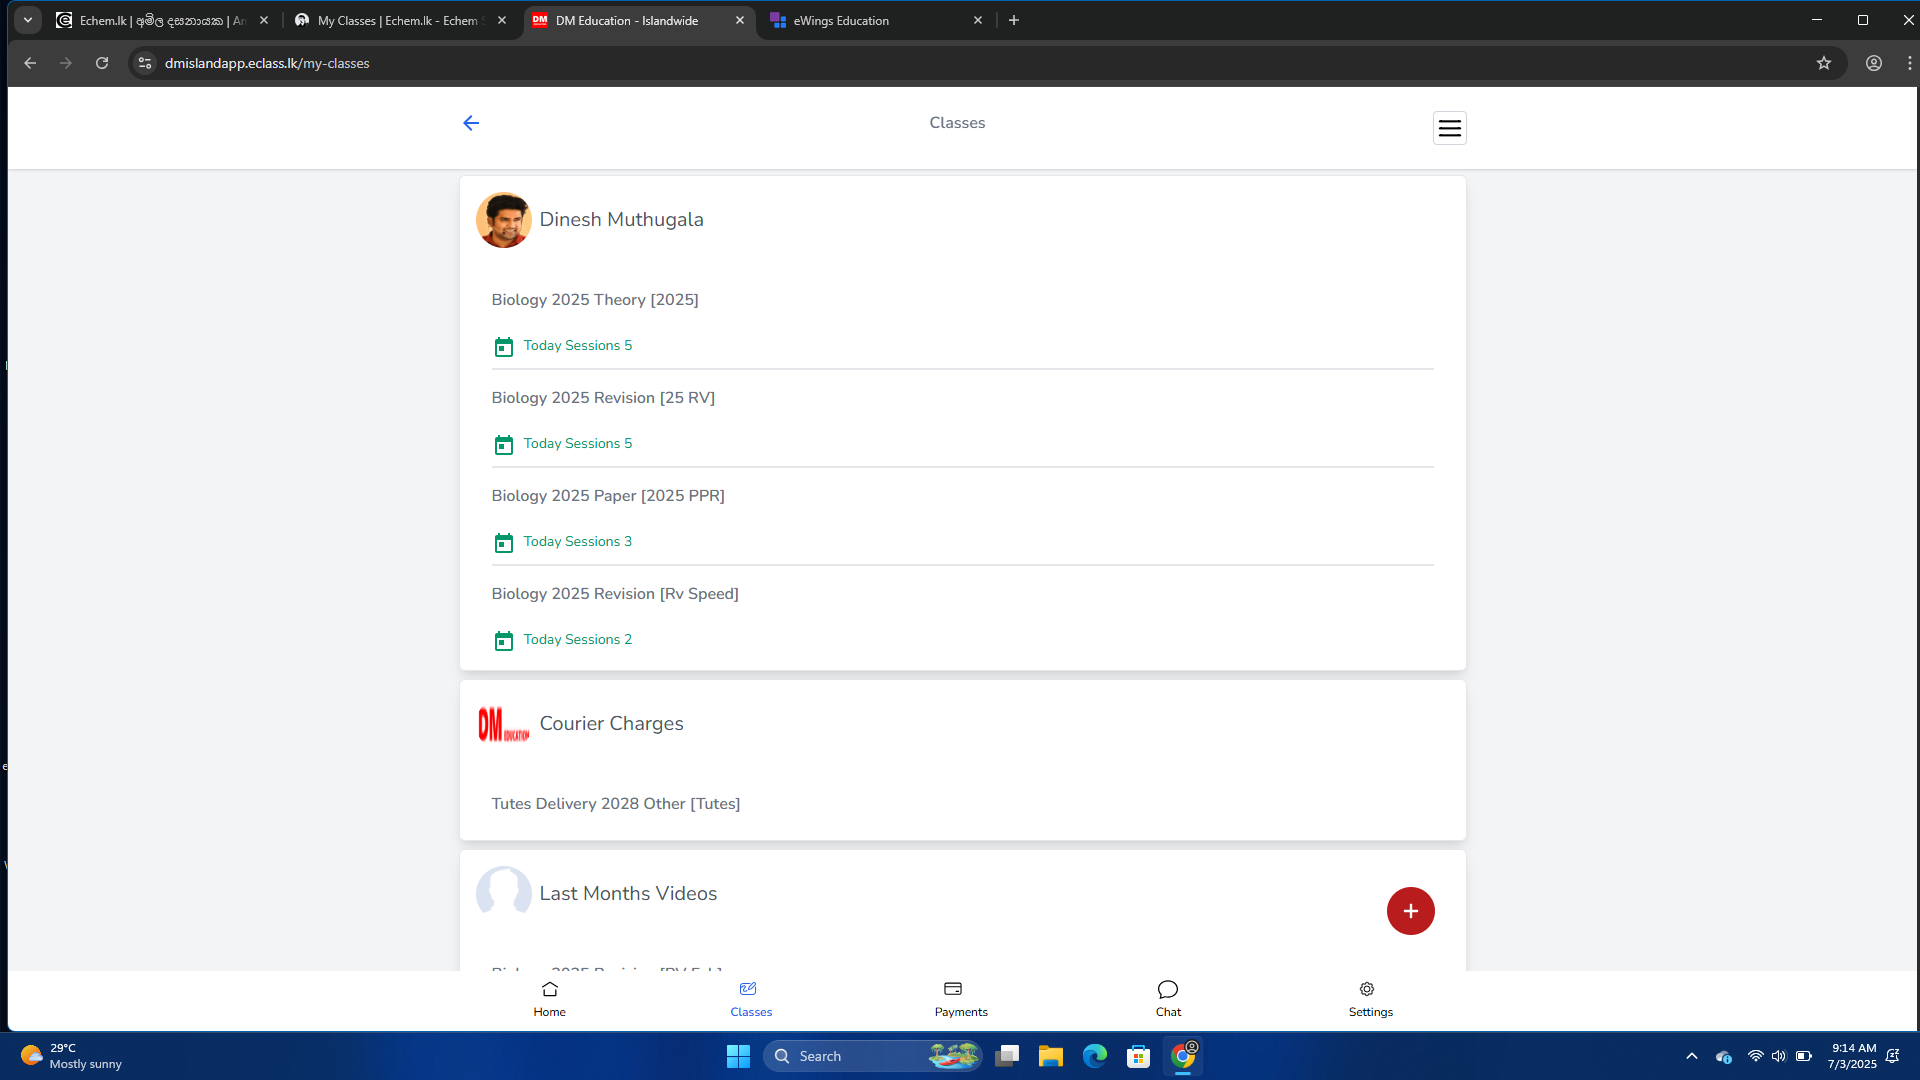Click Dinesh Muthugala's profile photo
Viewport: 1920px width, 1080px height.
(504, 220)
